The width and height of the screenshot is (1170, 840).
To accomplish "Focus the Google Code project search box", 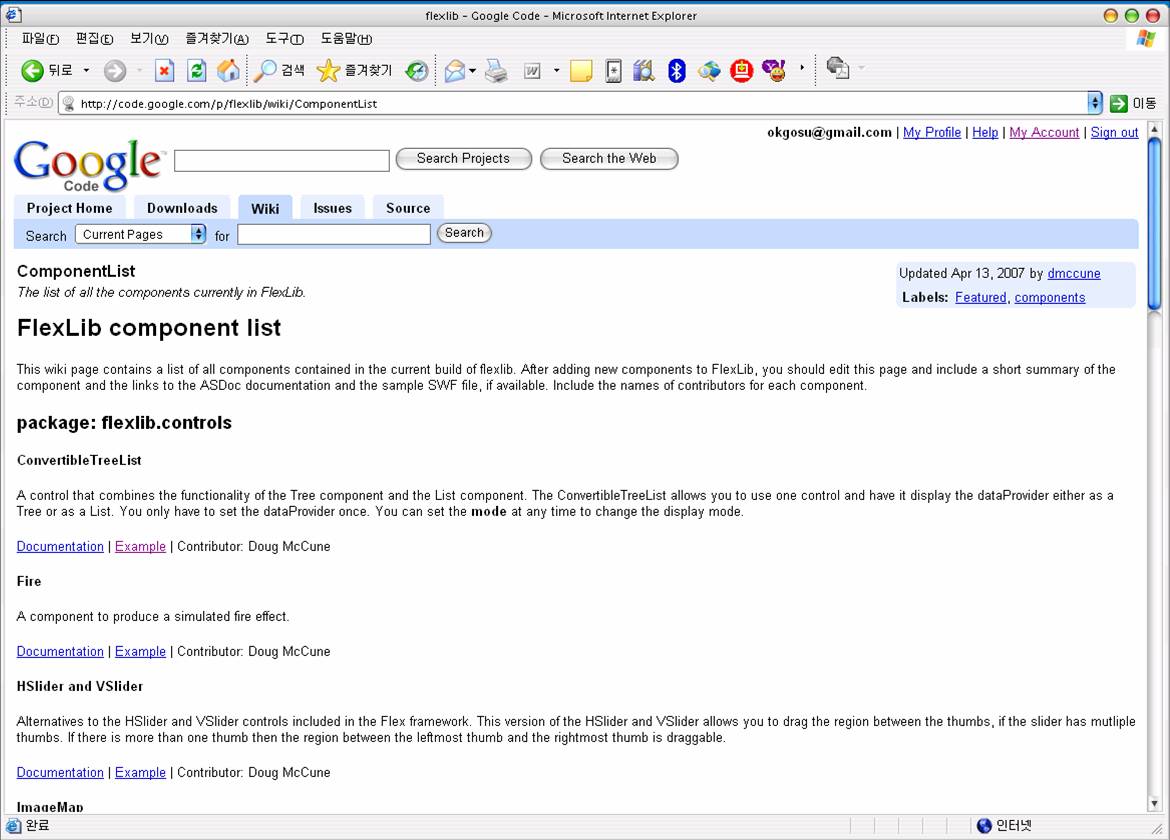I will tap(281, 160).
